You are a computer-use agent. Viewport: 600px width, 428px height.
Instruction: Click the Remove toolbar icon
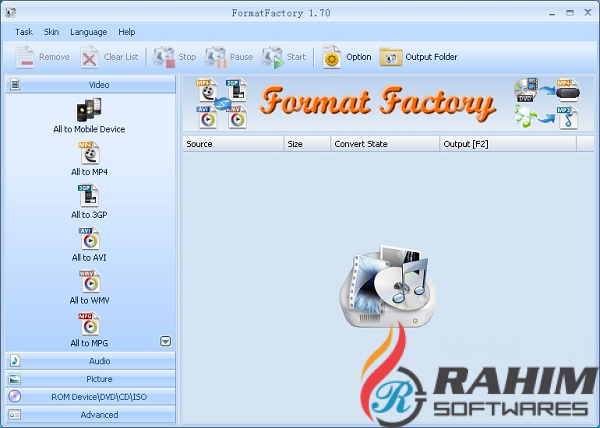25,57
